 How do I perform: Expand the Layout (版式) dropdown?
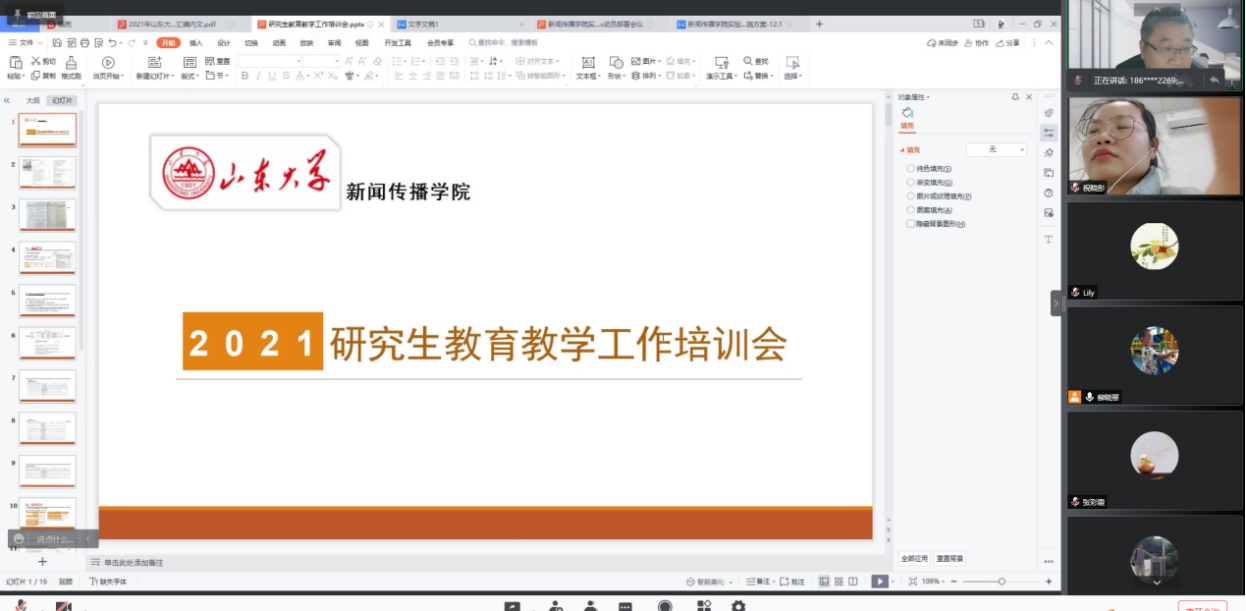coord(190,76)
